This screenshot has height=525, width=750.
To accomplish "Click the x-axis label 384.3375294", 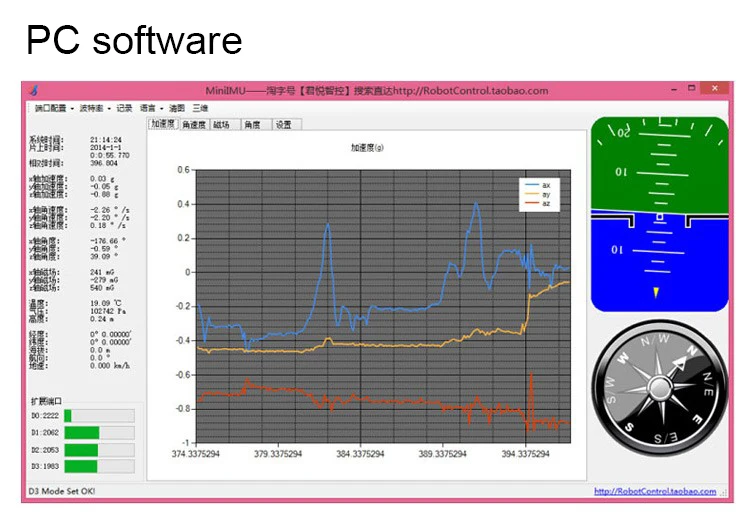I will click(360, 454).
